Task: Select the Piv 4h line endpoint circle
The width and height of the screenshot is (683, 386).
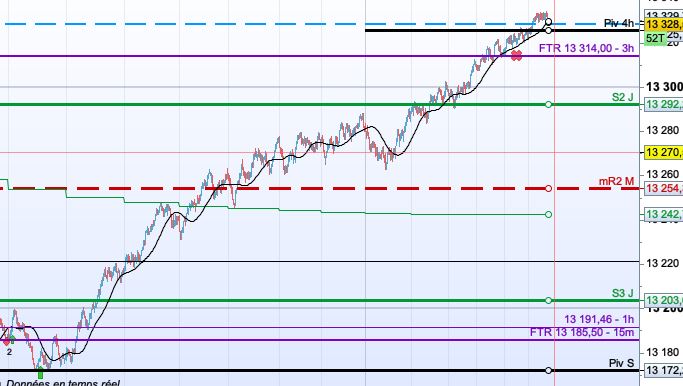Action: tap(548, 22)
